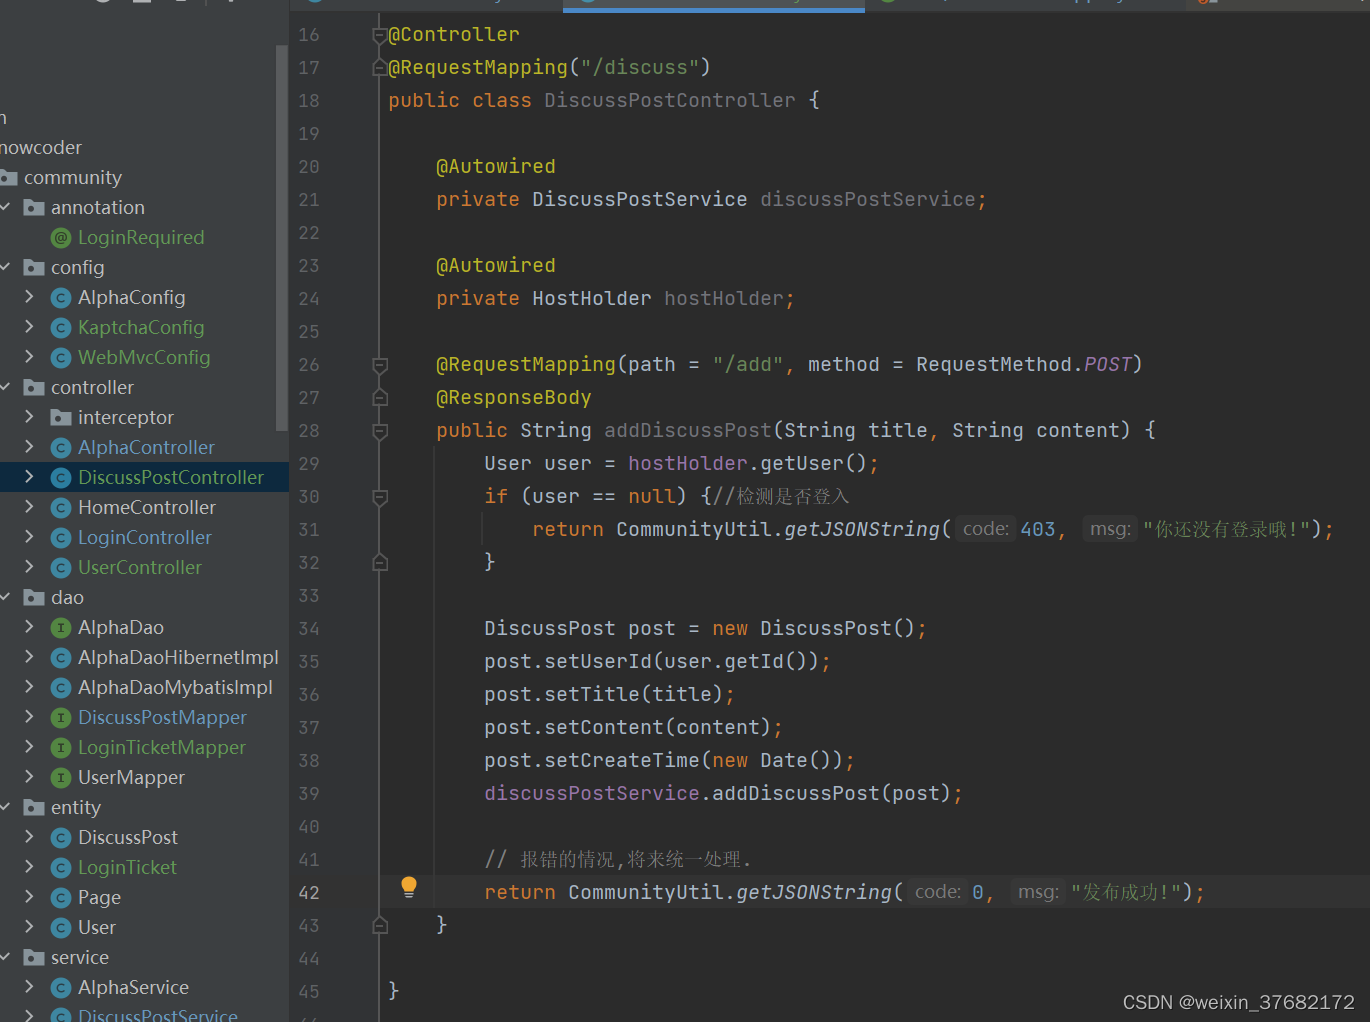Click the AlphaService class icon

point(61,988)
